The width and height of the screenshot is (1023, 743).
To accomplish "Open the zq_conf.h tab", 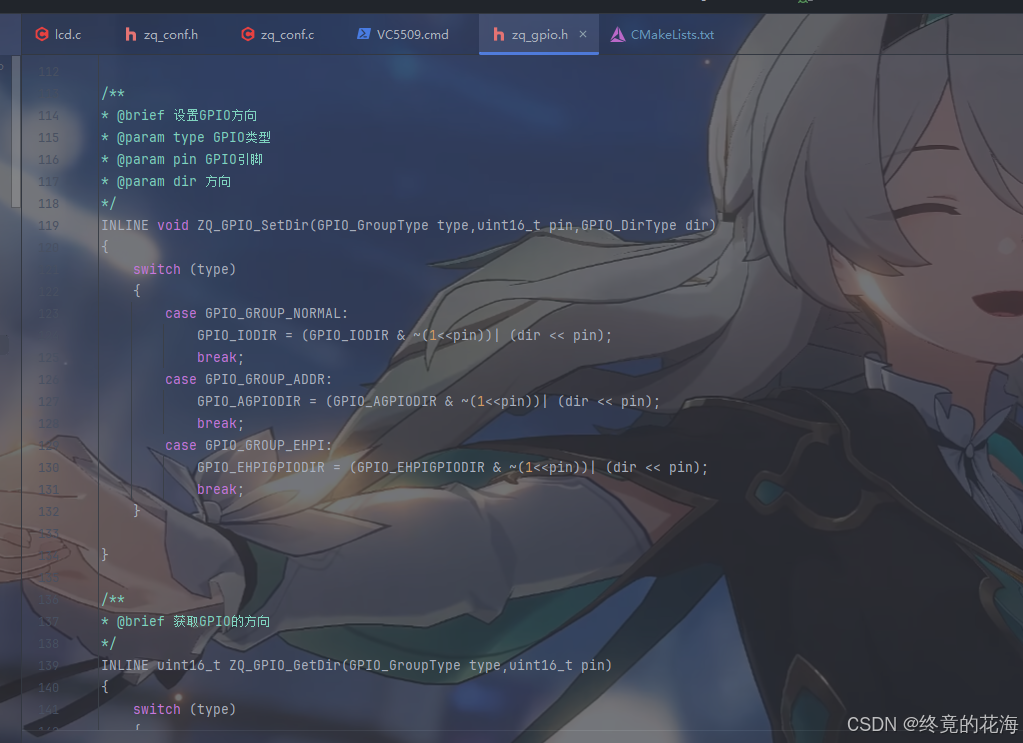I will 161,35.
